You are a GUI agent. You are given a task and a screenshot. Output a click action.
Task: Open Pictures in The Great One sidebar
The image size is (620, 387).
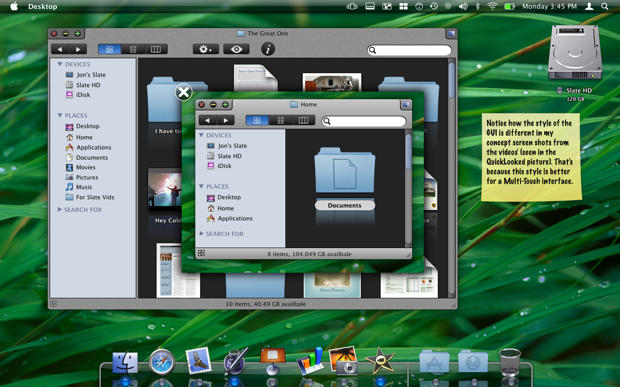pos(82,177)
